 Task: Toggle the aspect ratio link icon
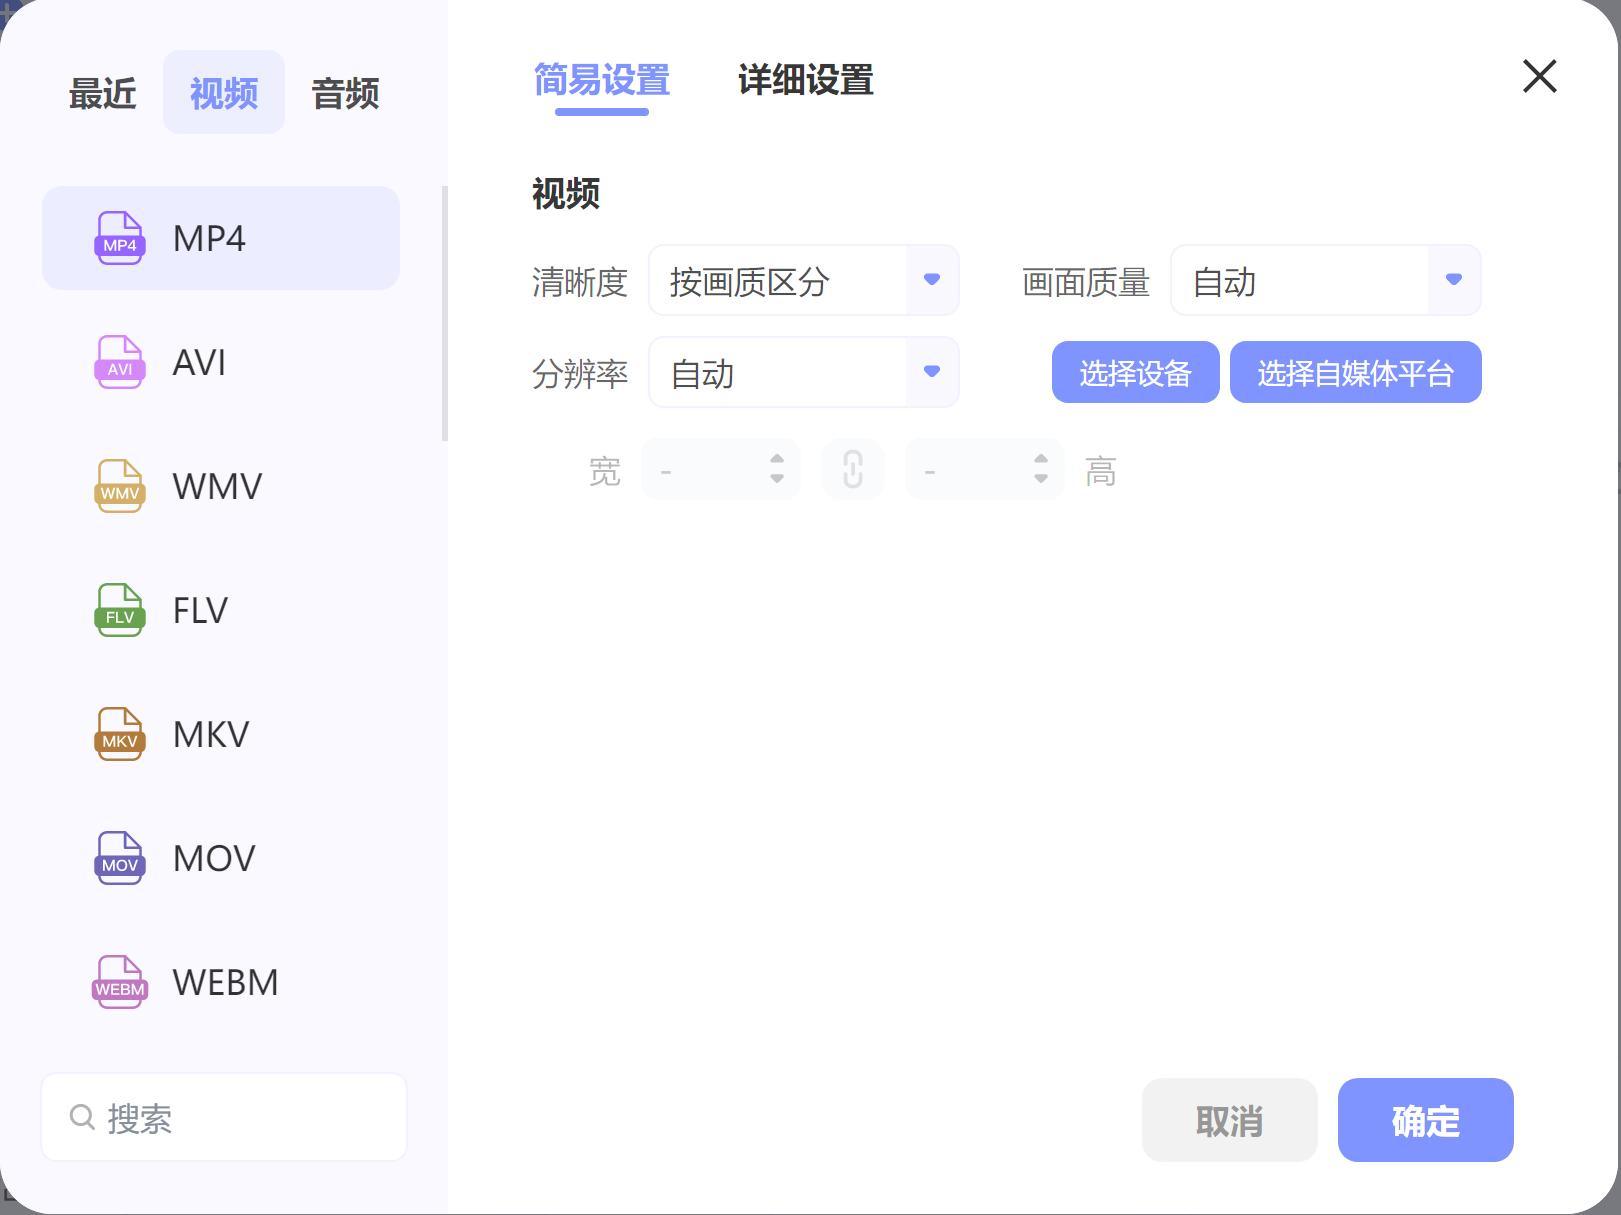coord(852,468)
